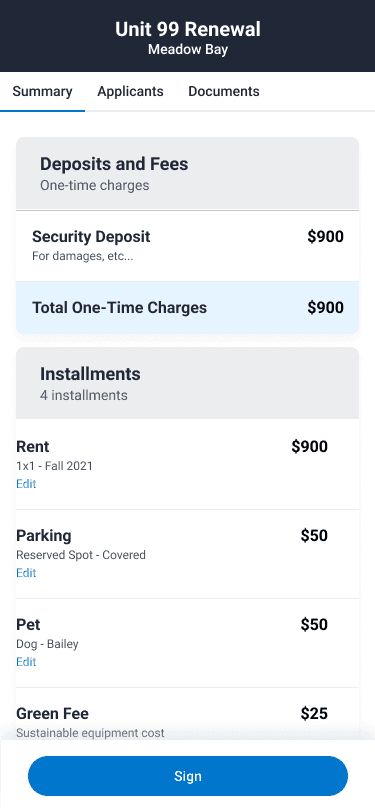This screenshot has height=812, width=375.
Task: Select the Rent row heading
Action: [33, 446]
